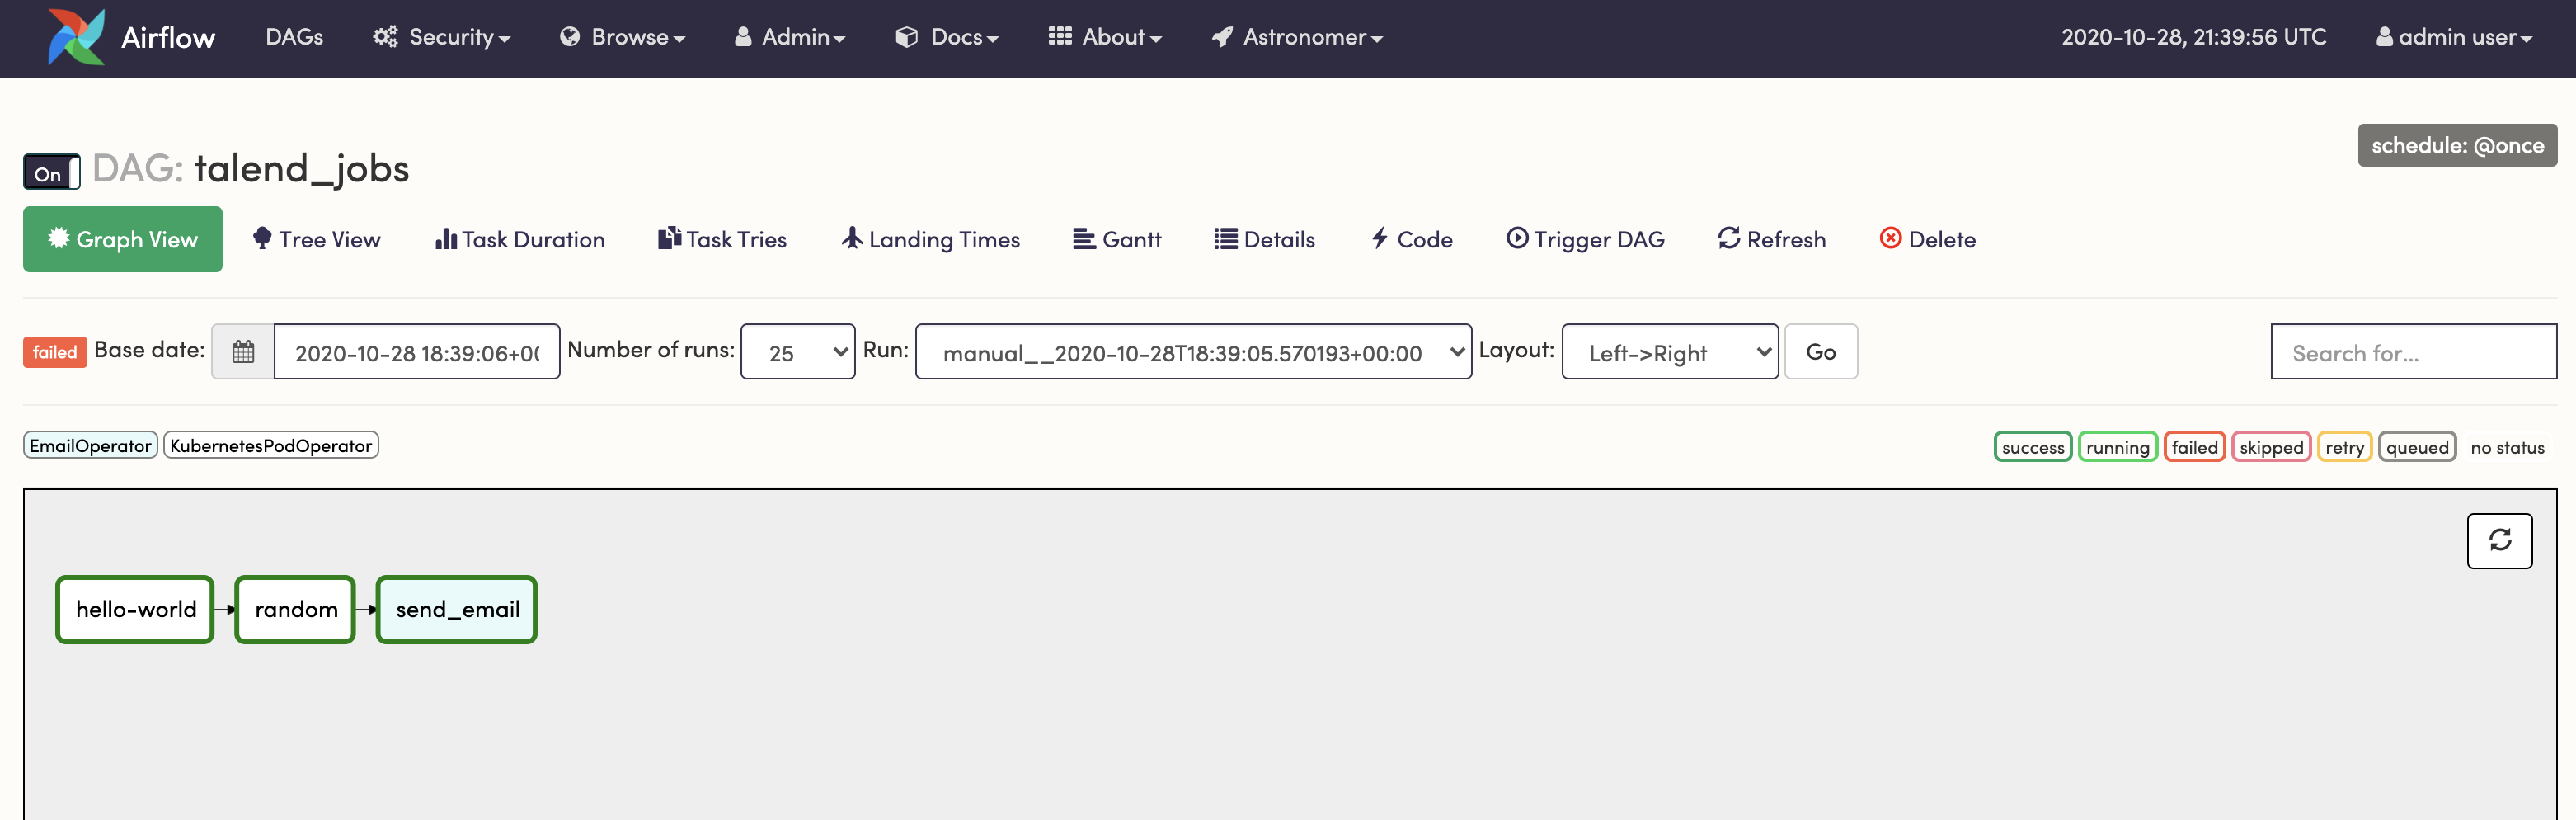
Task: Open the Gantt chart
Action: pos(1117,239)
